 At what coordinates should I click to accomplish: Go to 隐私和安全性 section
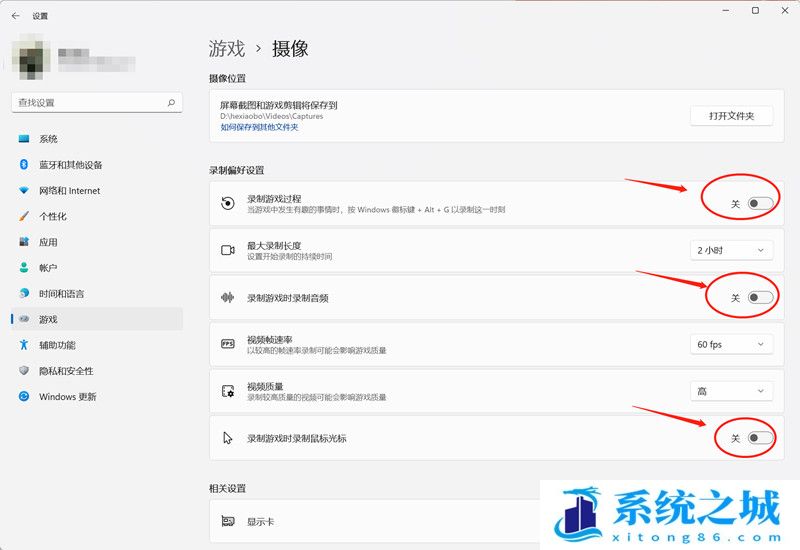[96, 370]
